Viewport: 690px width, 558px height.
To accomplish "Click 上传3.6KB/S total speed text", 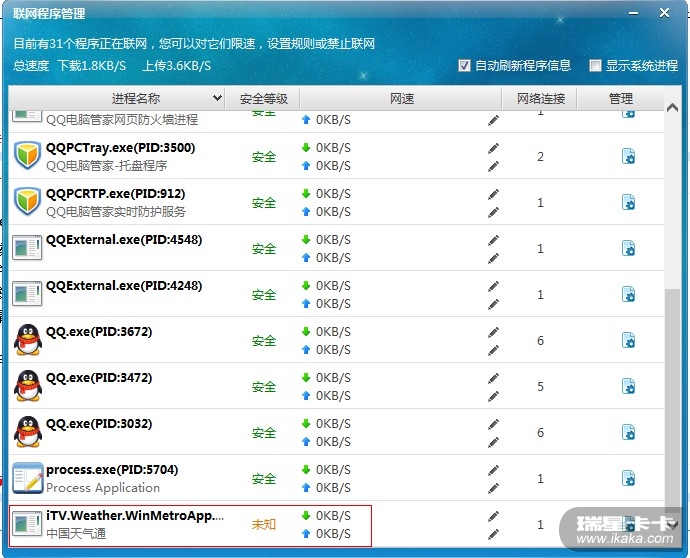I will [176, 66].
